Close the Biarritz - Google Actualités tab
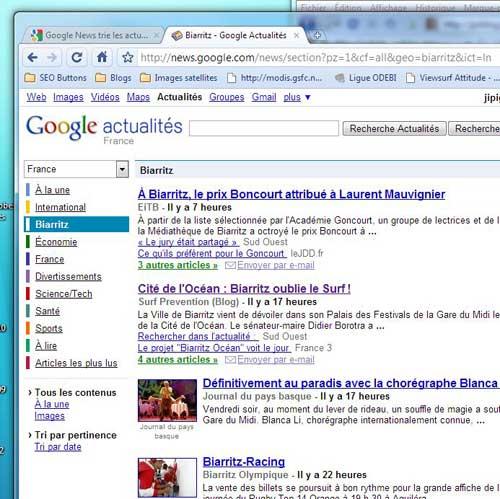The height and width of the screenshot is (499, 500). pos(296,35)
